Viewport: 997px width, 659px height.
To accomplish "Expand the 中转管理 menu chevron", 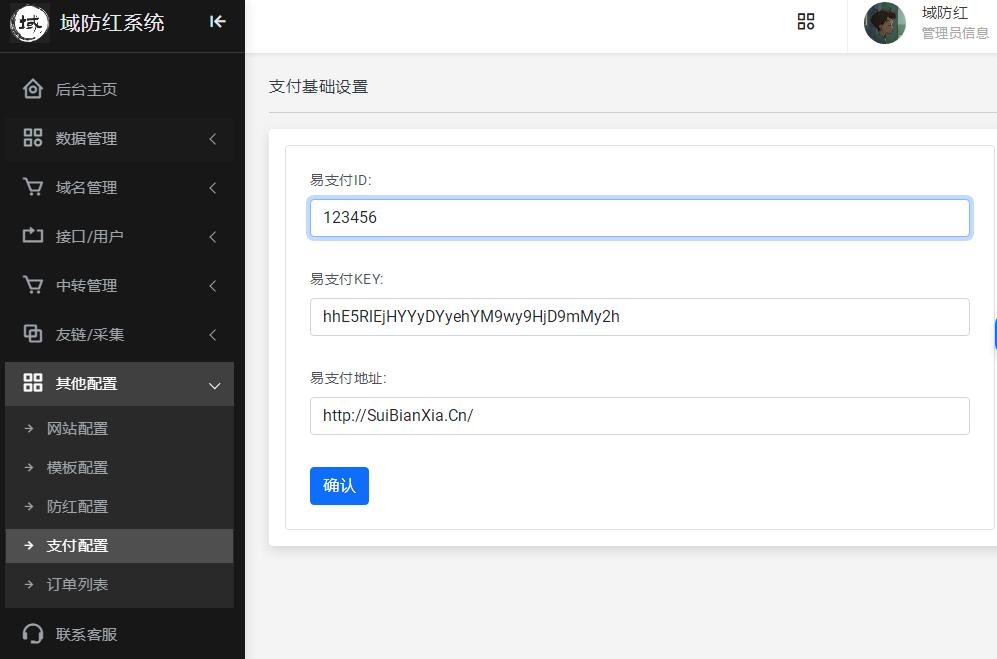I will 212,286.
